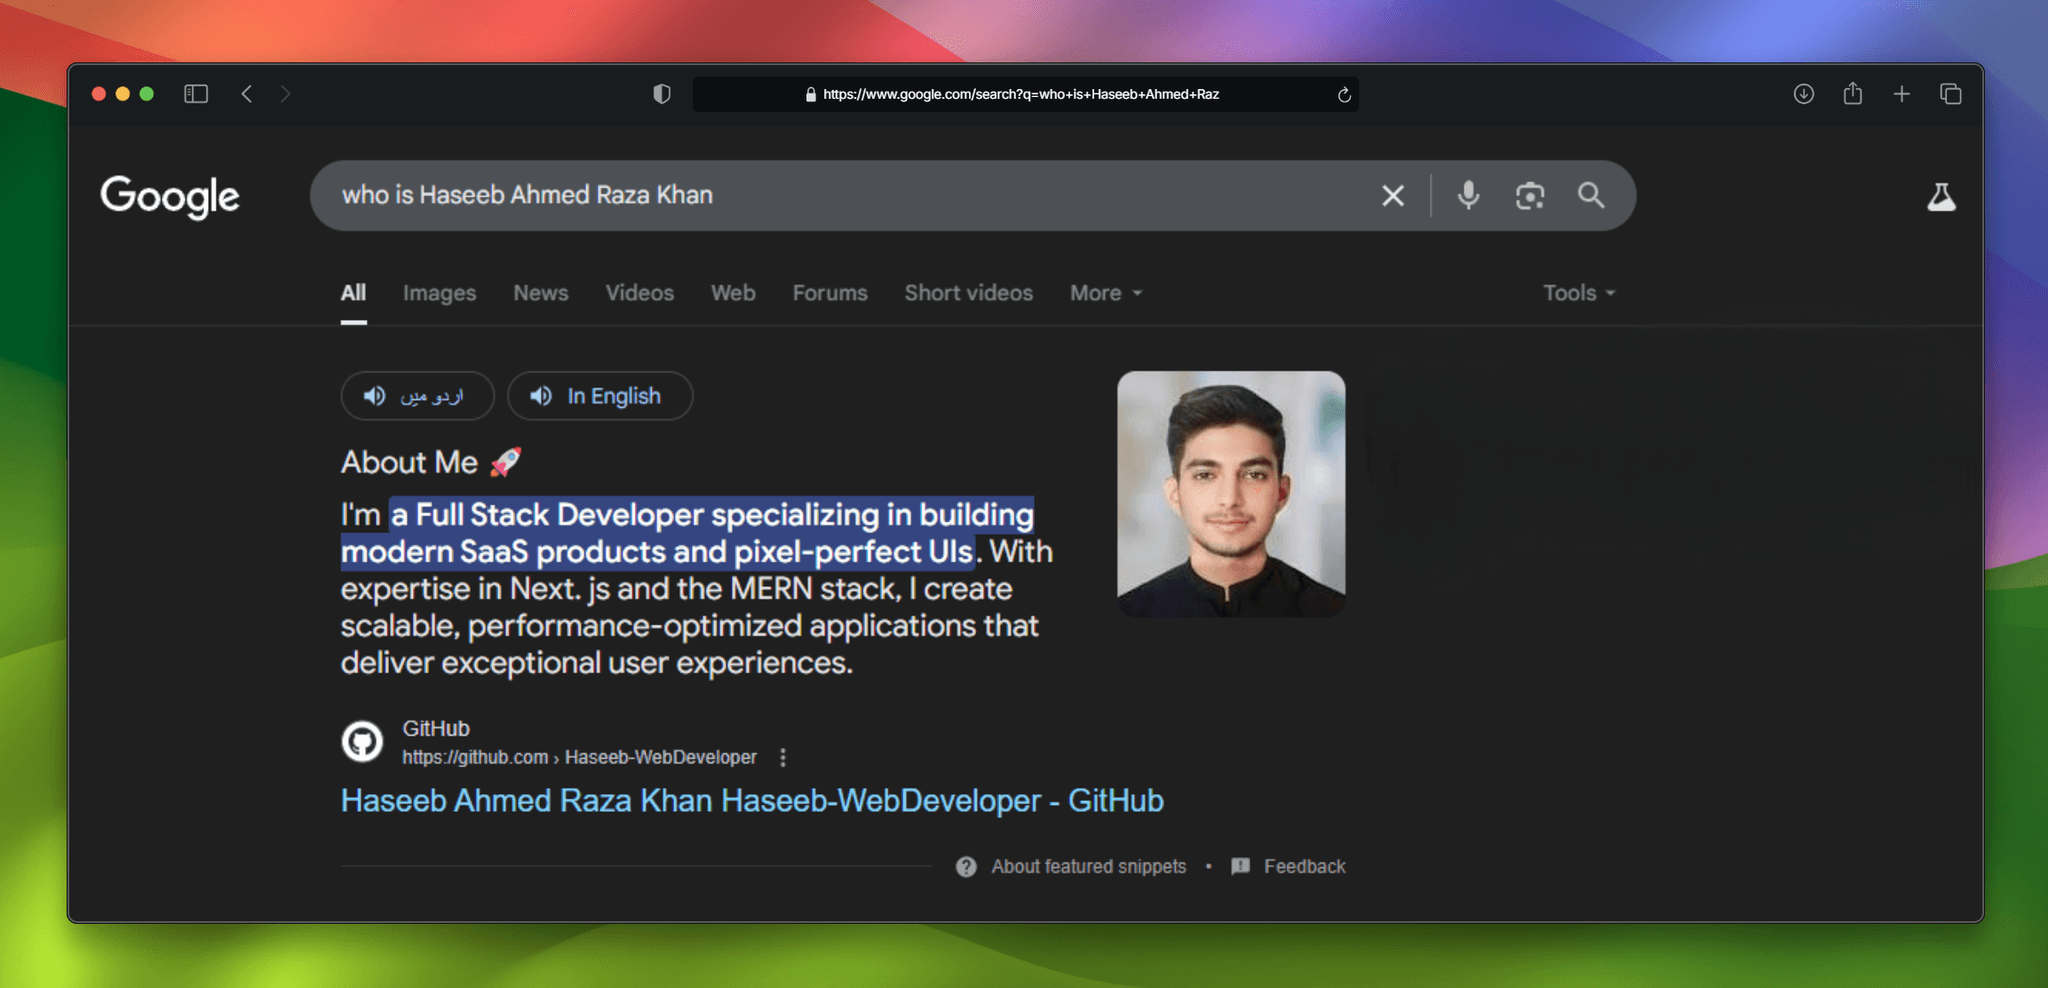Screen dimensions: 2048x988
Task: Open a new Safari tab
Action: (1901, 94)
